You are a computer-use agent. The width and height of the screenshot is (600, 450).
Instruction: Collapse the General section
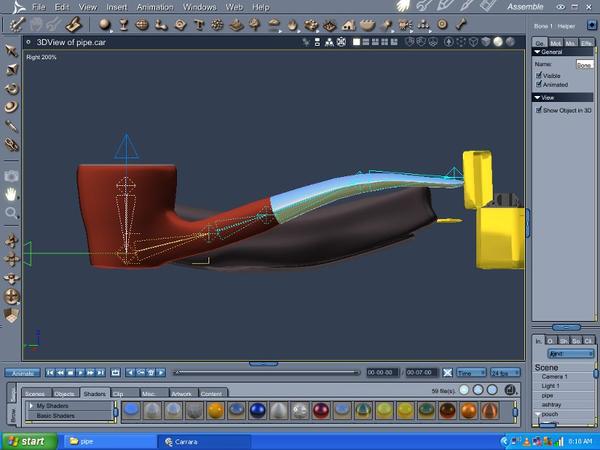(x=537, y=52)
